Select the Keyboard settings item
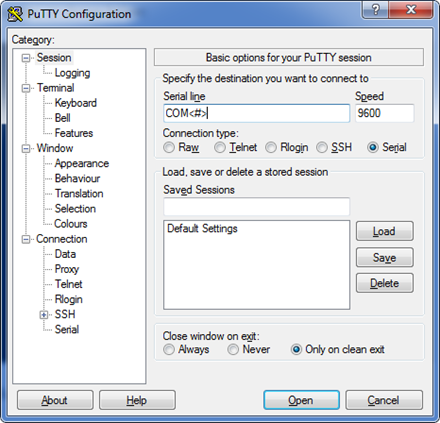This screenshot has height=423, width=440. [76, 103]
